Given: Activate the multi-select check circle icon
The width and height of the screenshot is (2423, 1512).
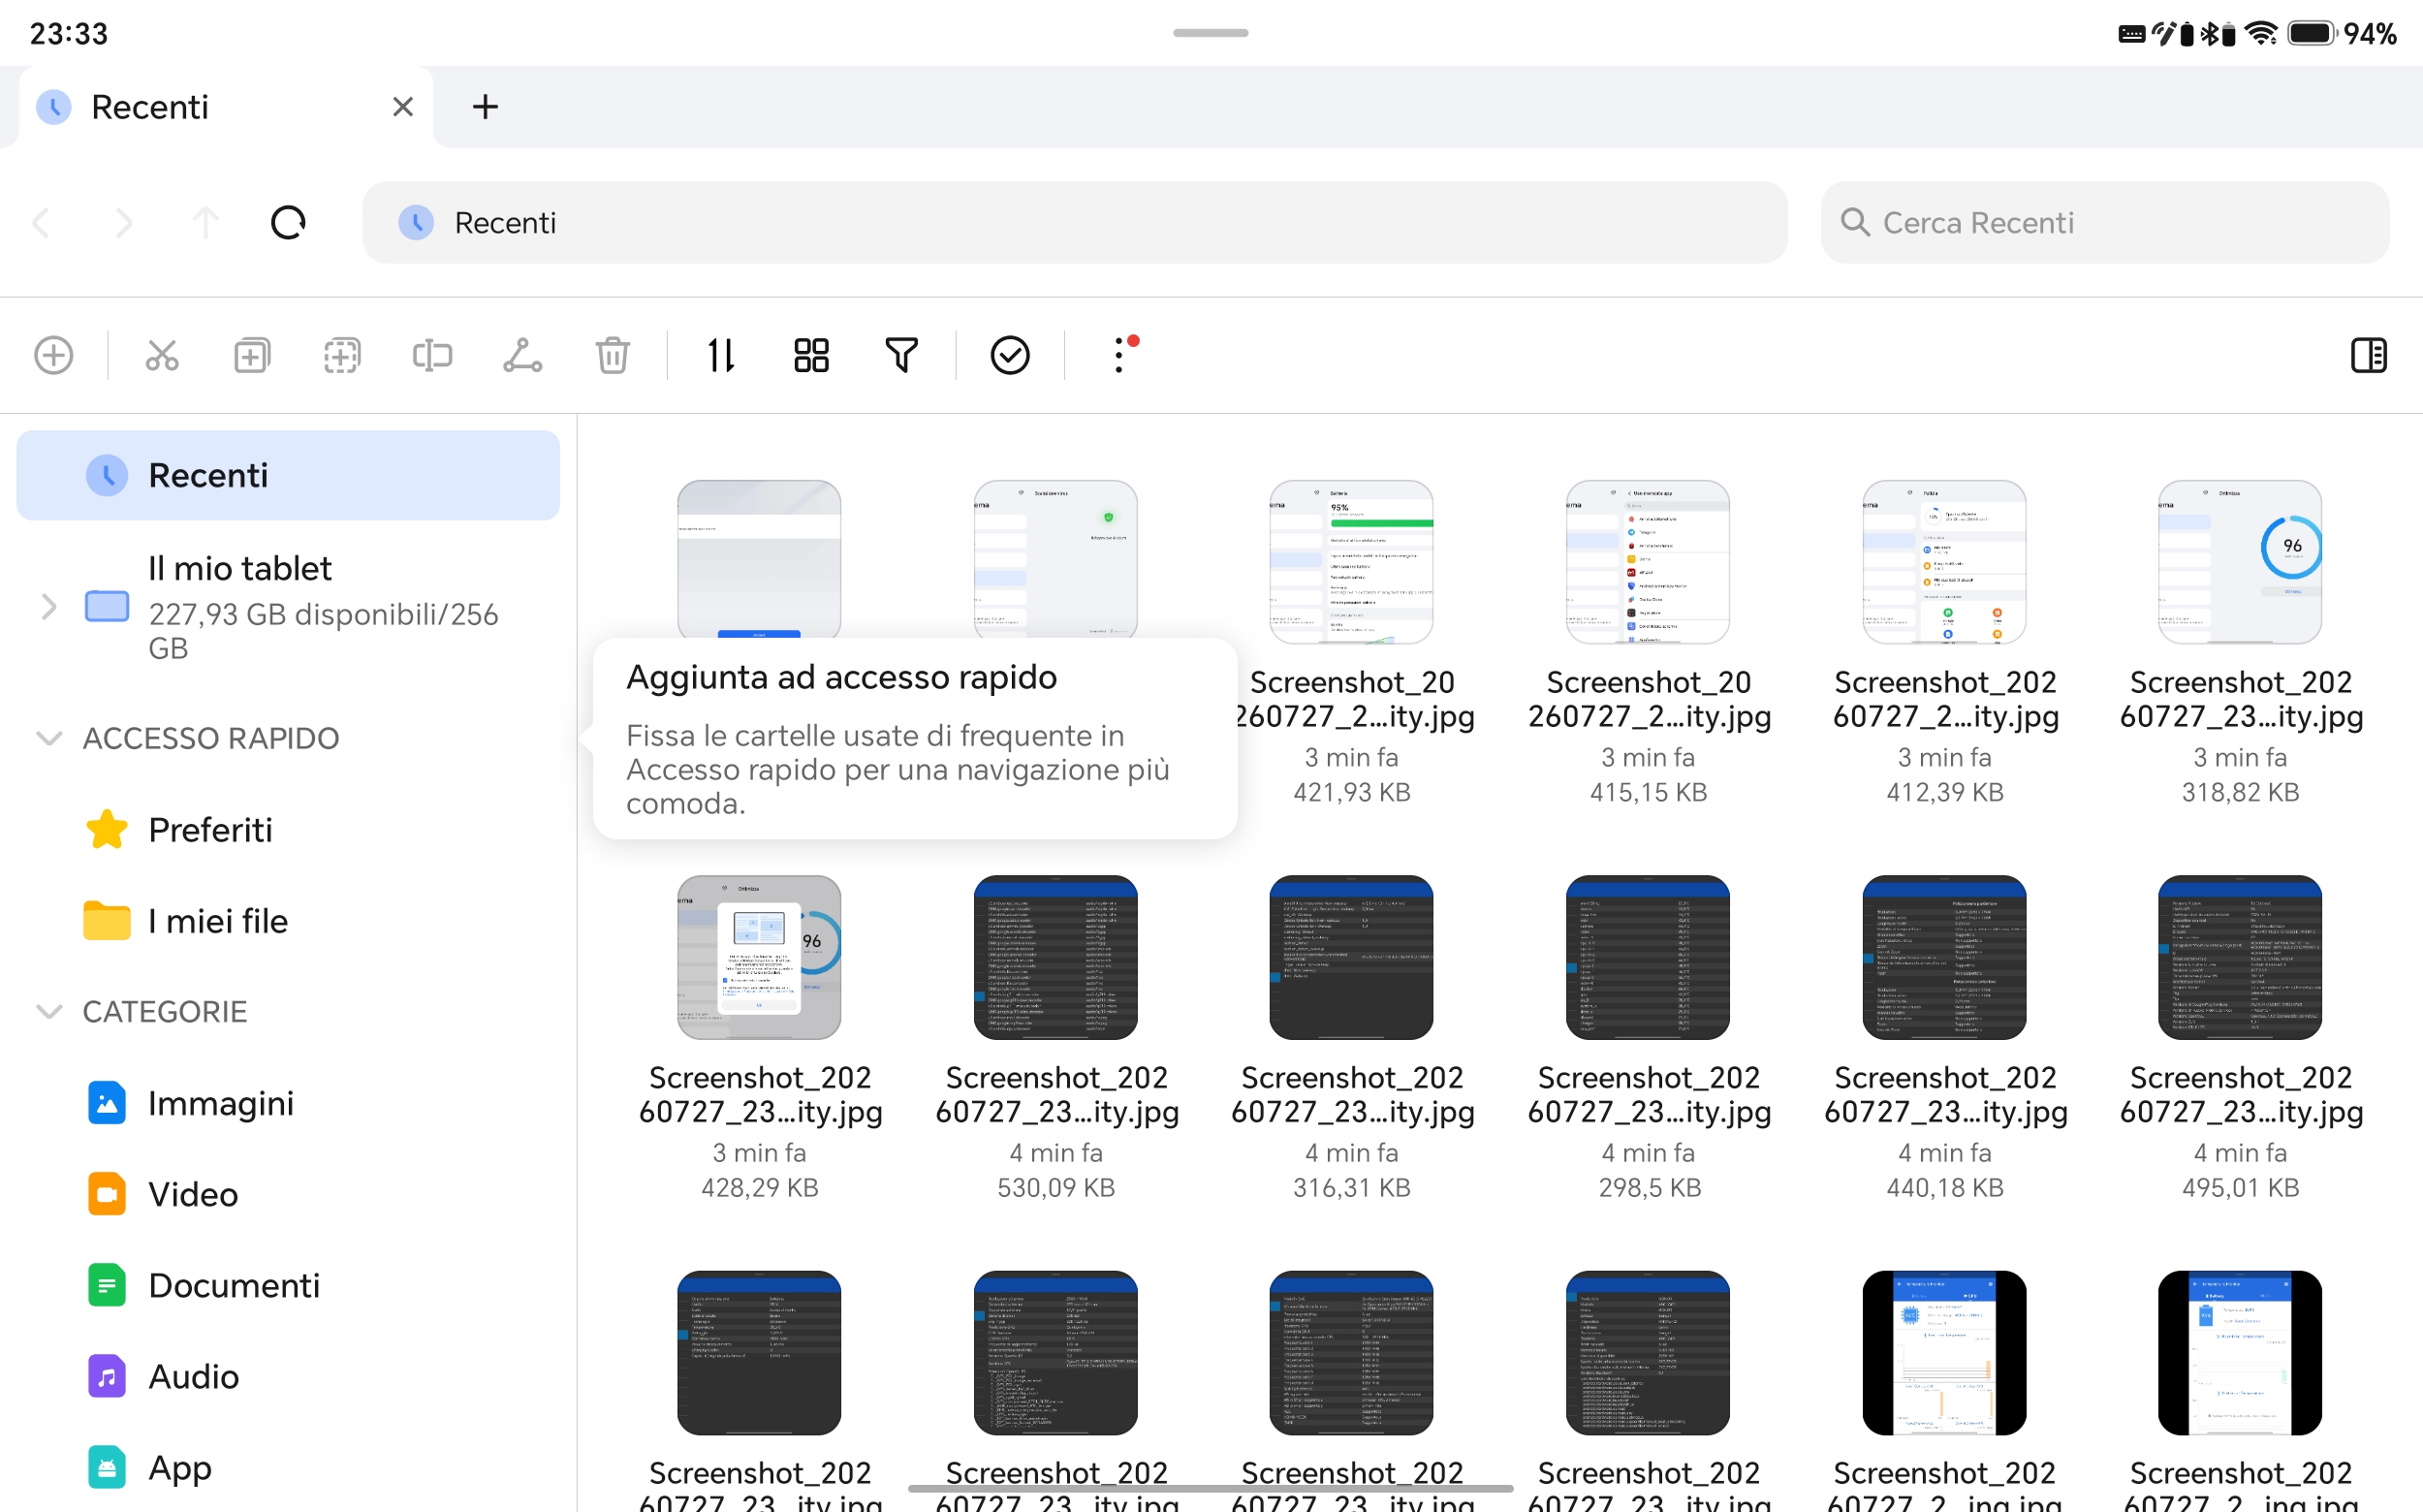Looking at the screenshot, I should point(1010,355).
